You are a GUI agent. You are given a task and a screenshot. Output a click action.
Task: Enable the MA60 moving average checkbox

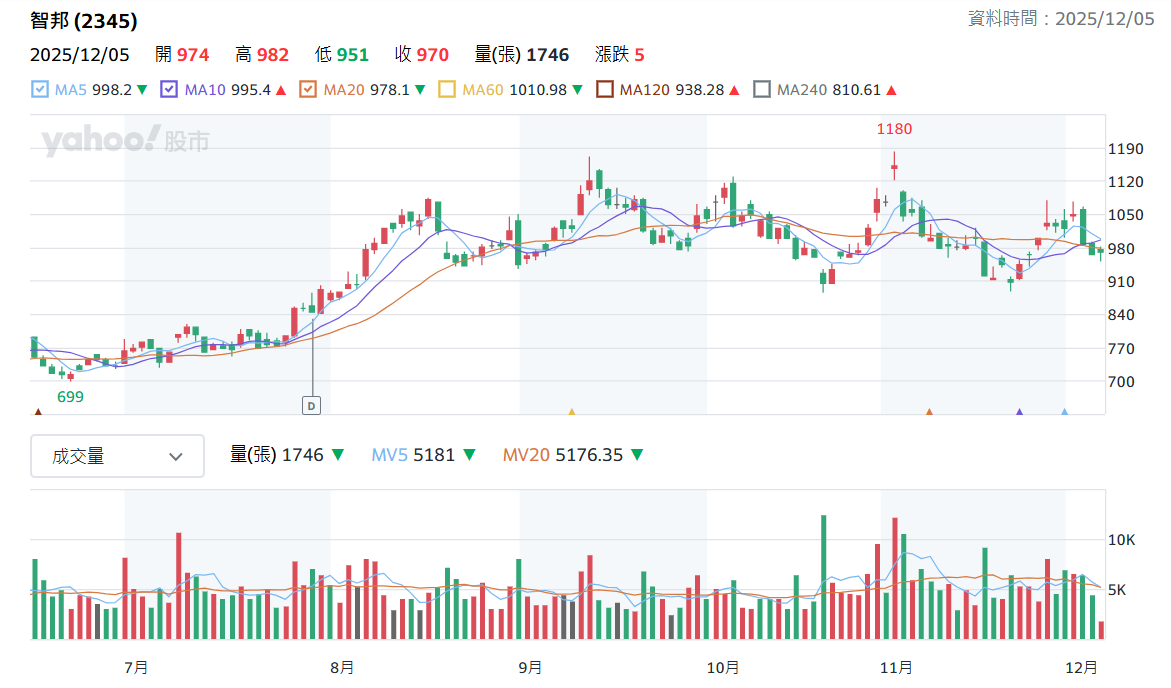(447, 89)
